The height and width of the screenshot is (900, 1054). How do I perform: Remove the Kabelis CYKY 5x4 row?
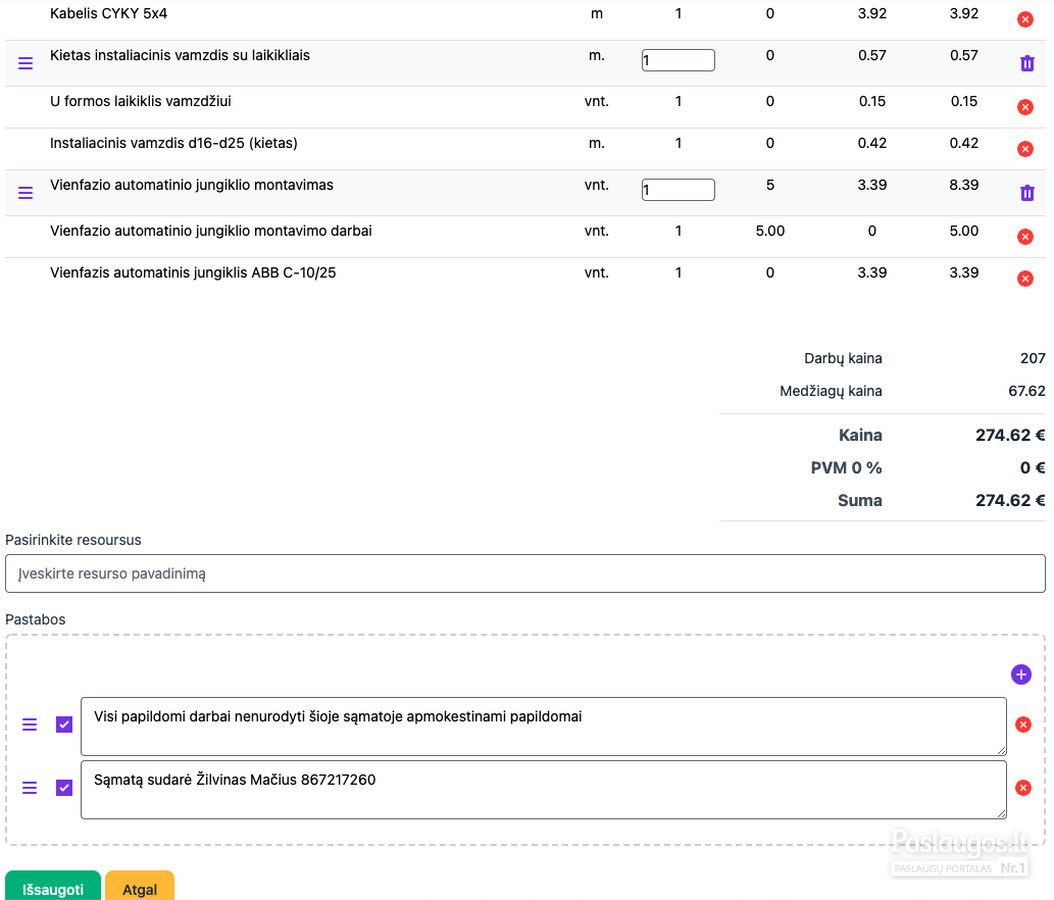click(1025, 19)
